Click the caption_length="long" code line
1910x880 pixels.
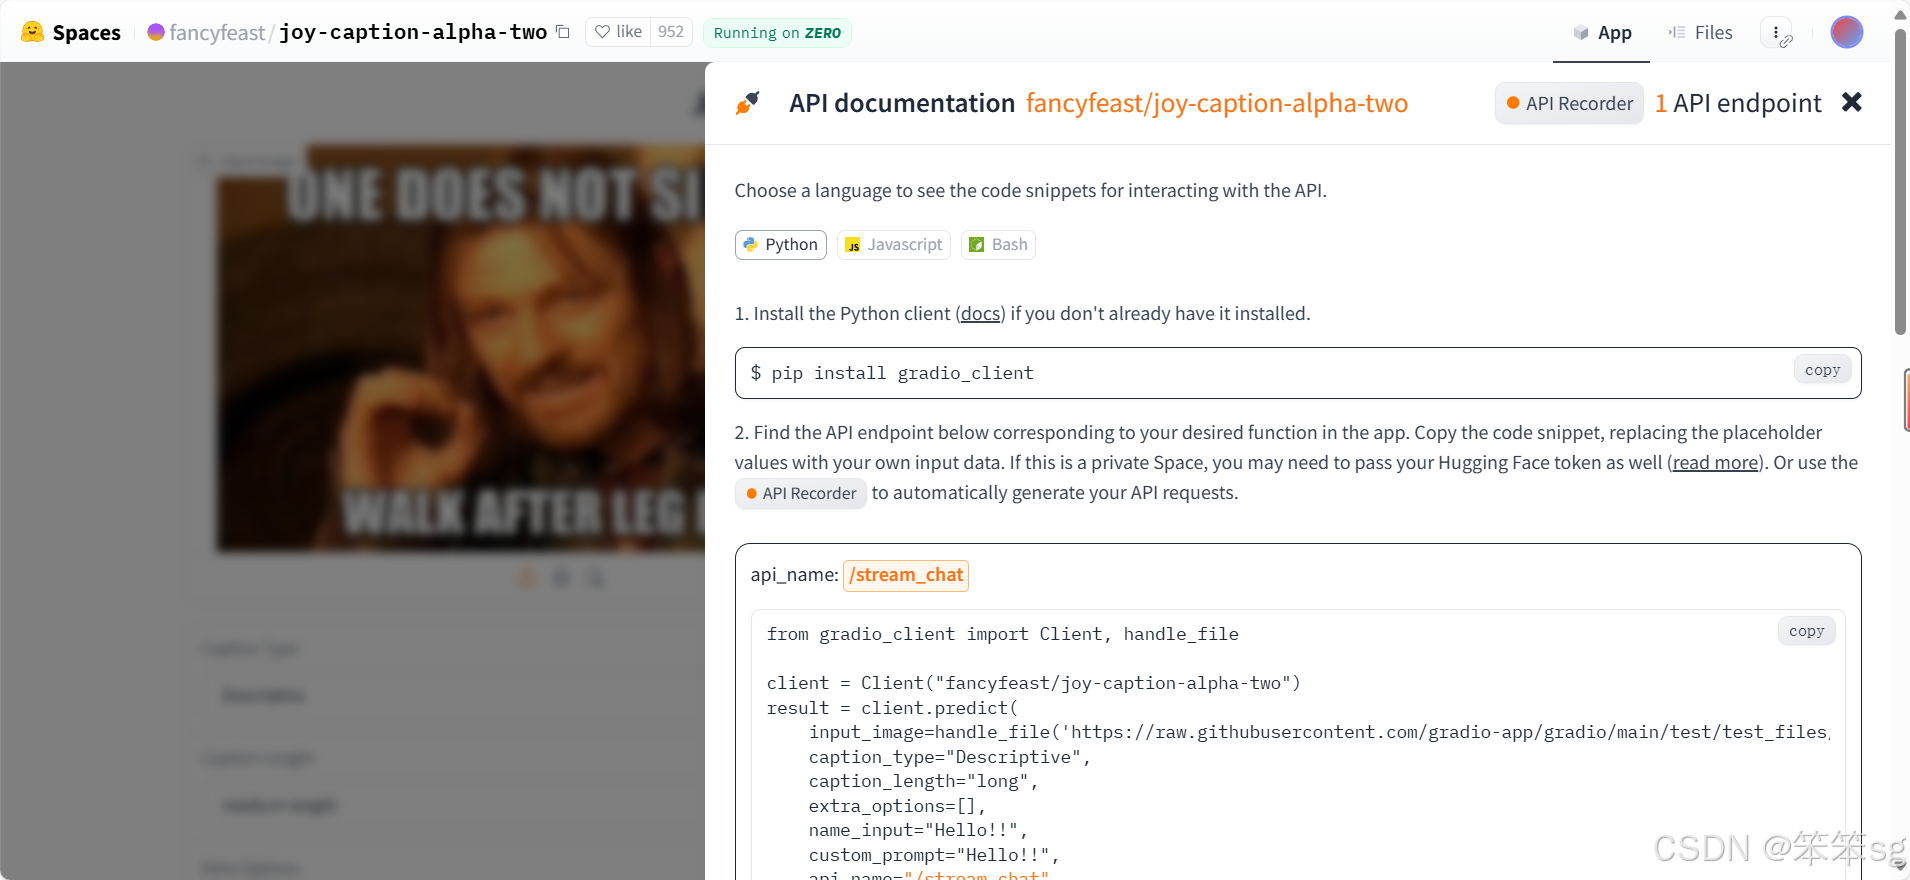(x=924, y=781)
